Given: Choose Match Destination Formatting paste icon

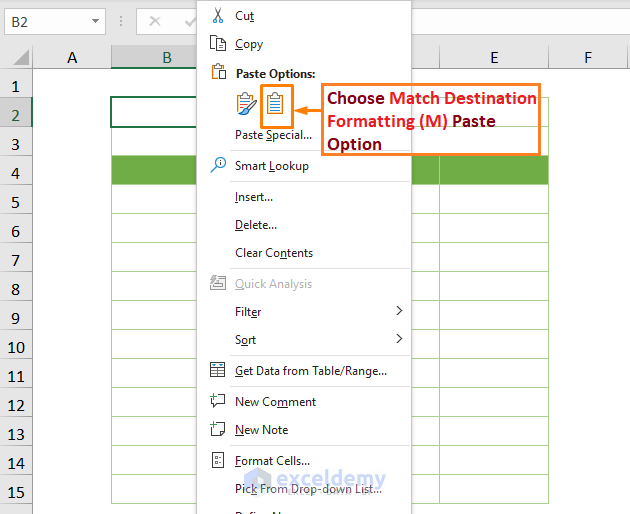Looking at the screenshot, I should click(275, 103).
